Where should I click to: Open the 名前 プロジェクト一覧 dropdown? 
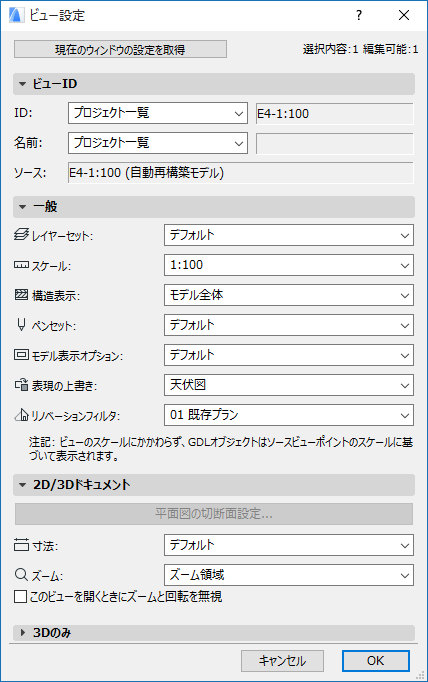[158, 143]
